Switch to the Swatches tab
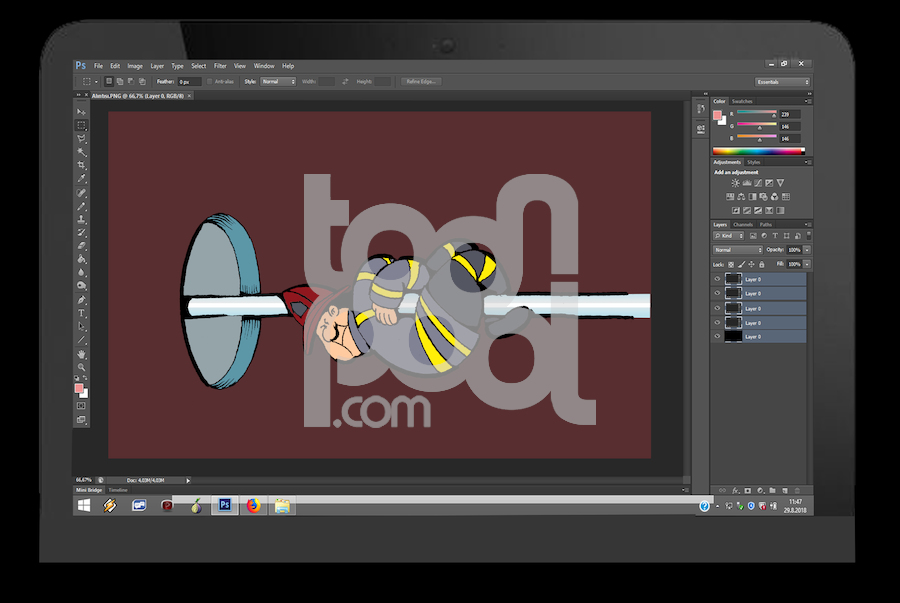The height and width of the screenshot is (603, 900). click(742, 101)
